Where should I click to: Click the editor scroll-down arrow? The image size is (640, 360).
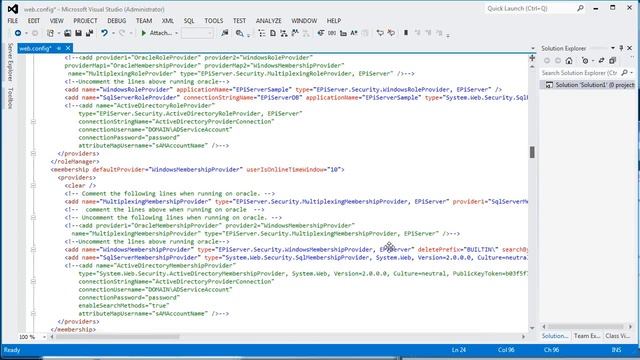tap(532, 328)
